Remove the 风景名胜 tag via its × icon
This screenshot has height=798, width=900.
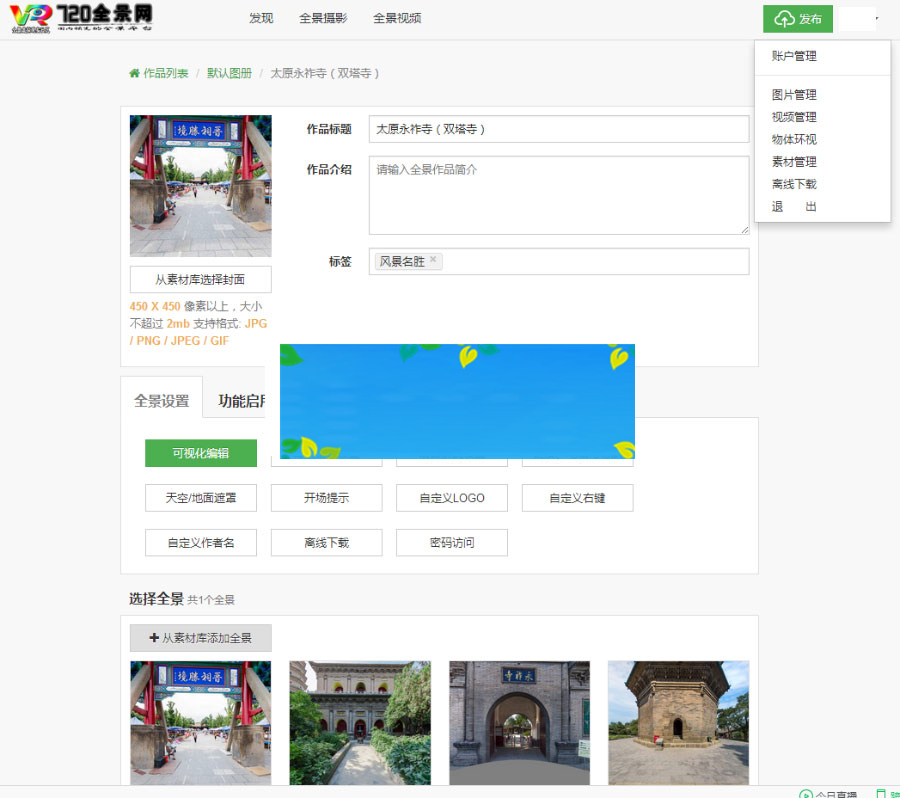coord(433,260)
